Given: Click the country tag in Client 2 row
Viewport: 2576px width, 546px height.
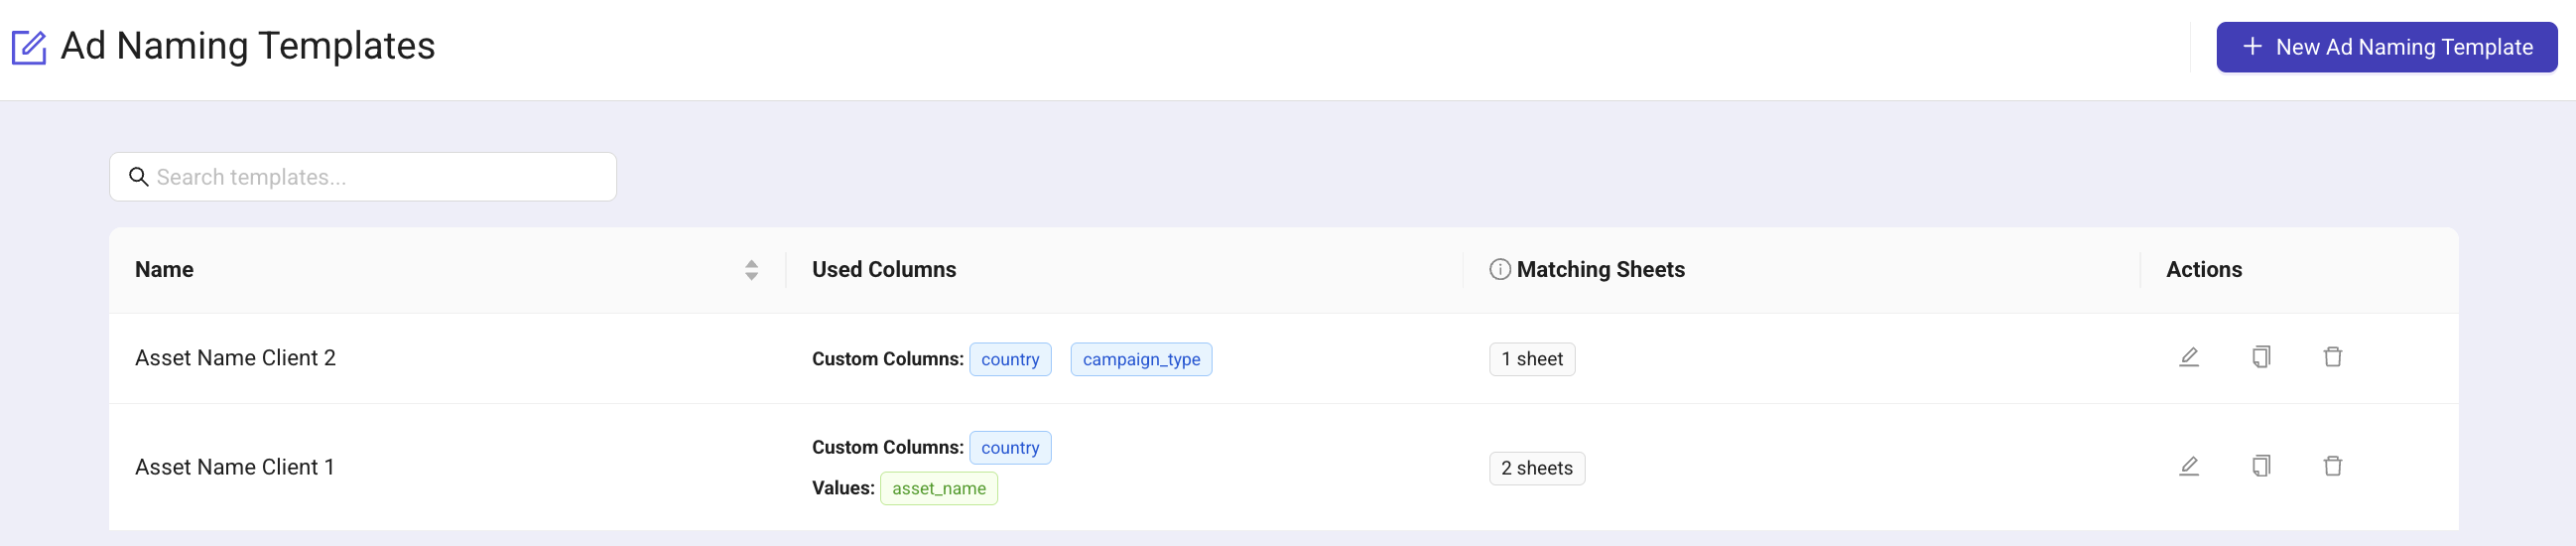Looking at the screenshot, I should pyautogui.click(x=1009, y=359).
